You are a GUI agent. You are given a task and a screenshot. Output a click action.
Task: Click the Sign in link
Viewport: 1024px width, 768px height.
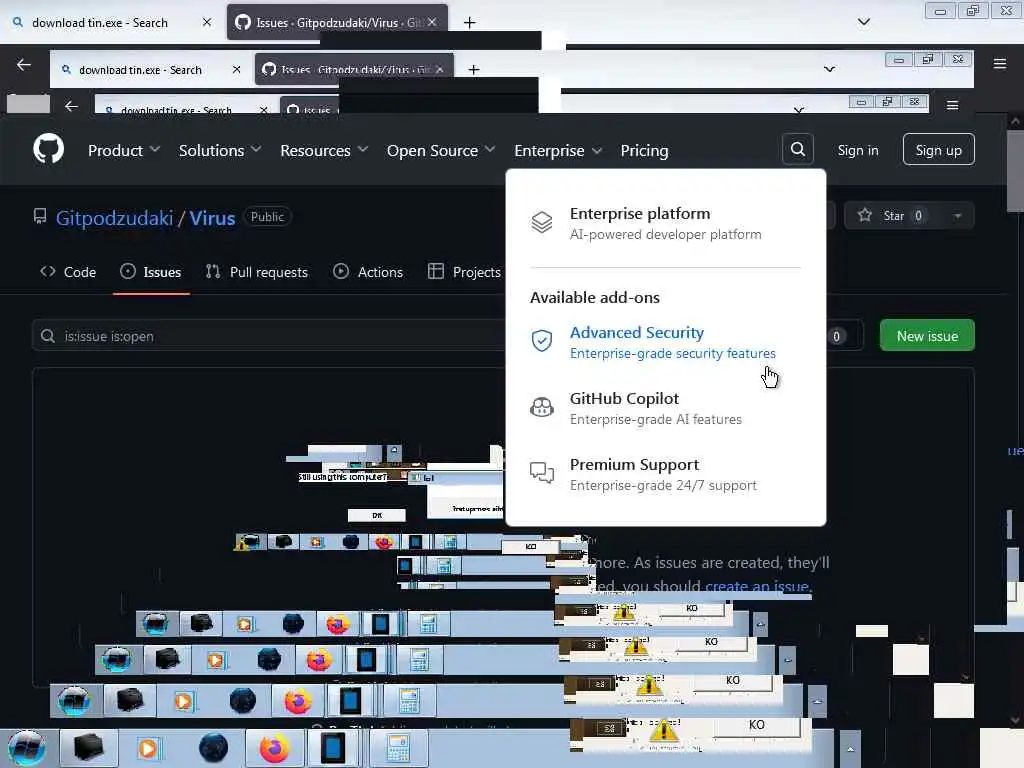[x=857, y=150]
